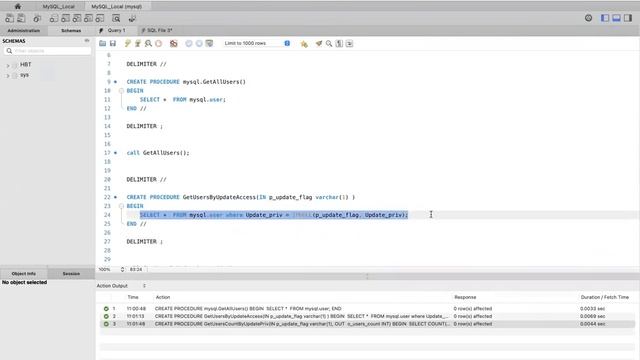Expand the HBT schema
This screenshot has width=640, height=360.
[x=8, y=65]
